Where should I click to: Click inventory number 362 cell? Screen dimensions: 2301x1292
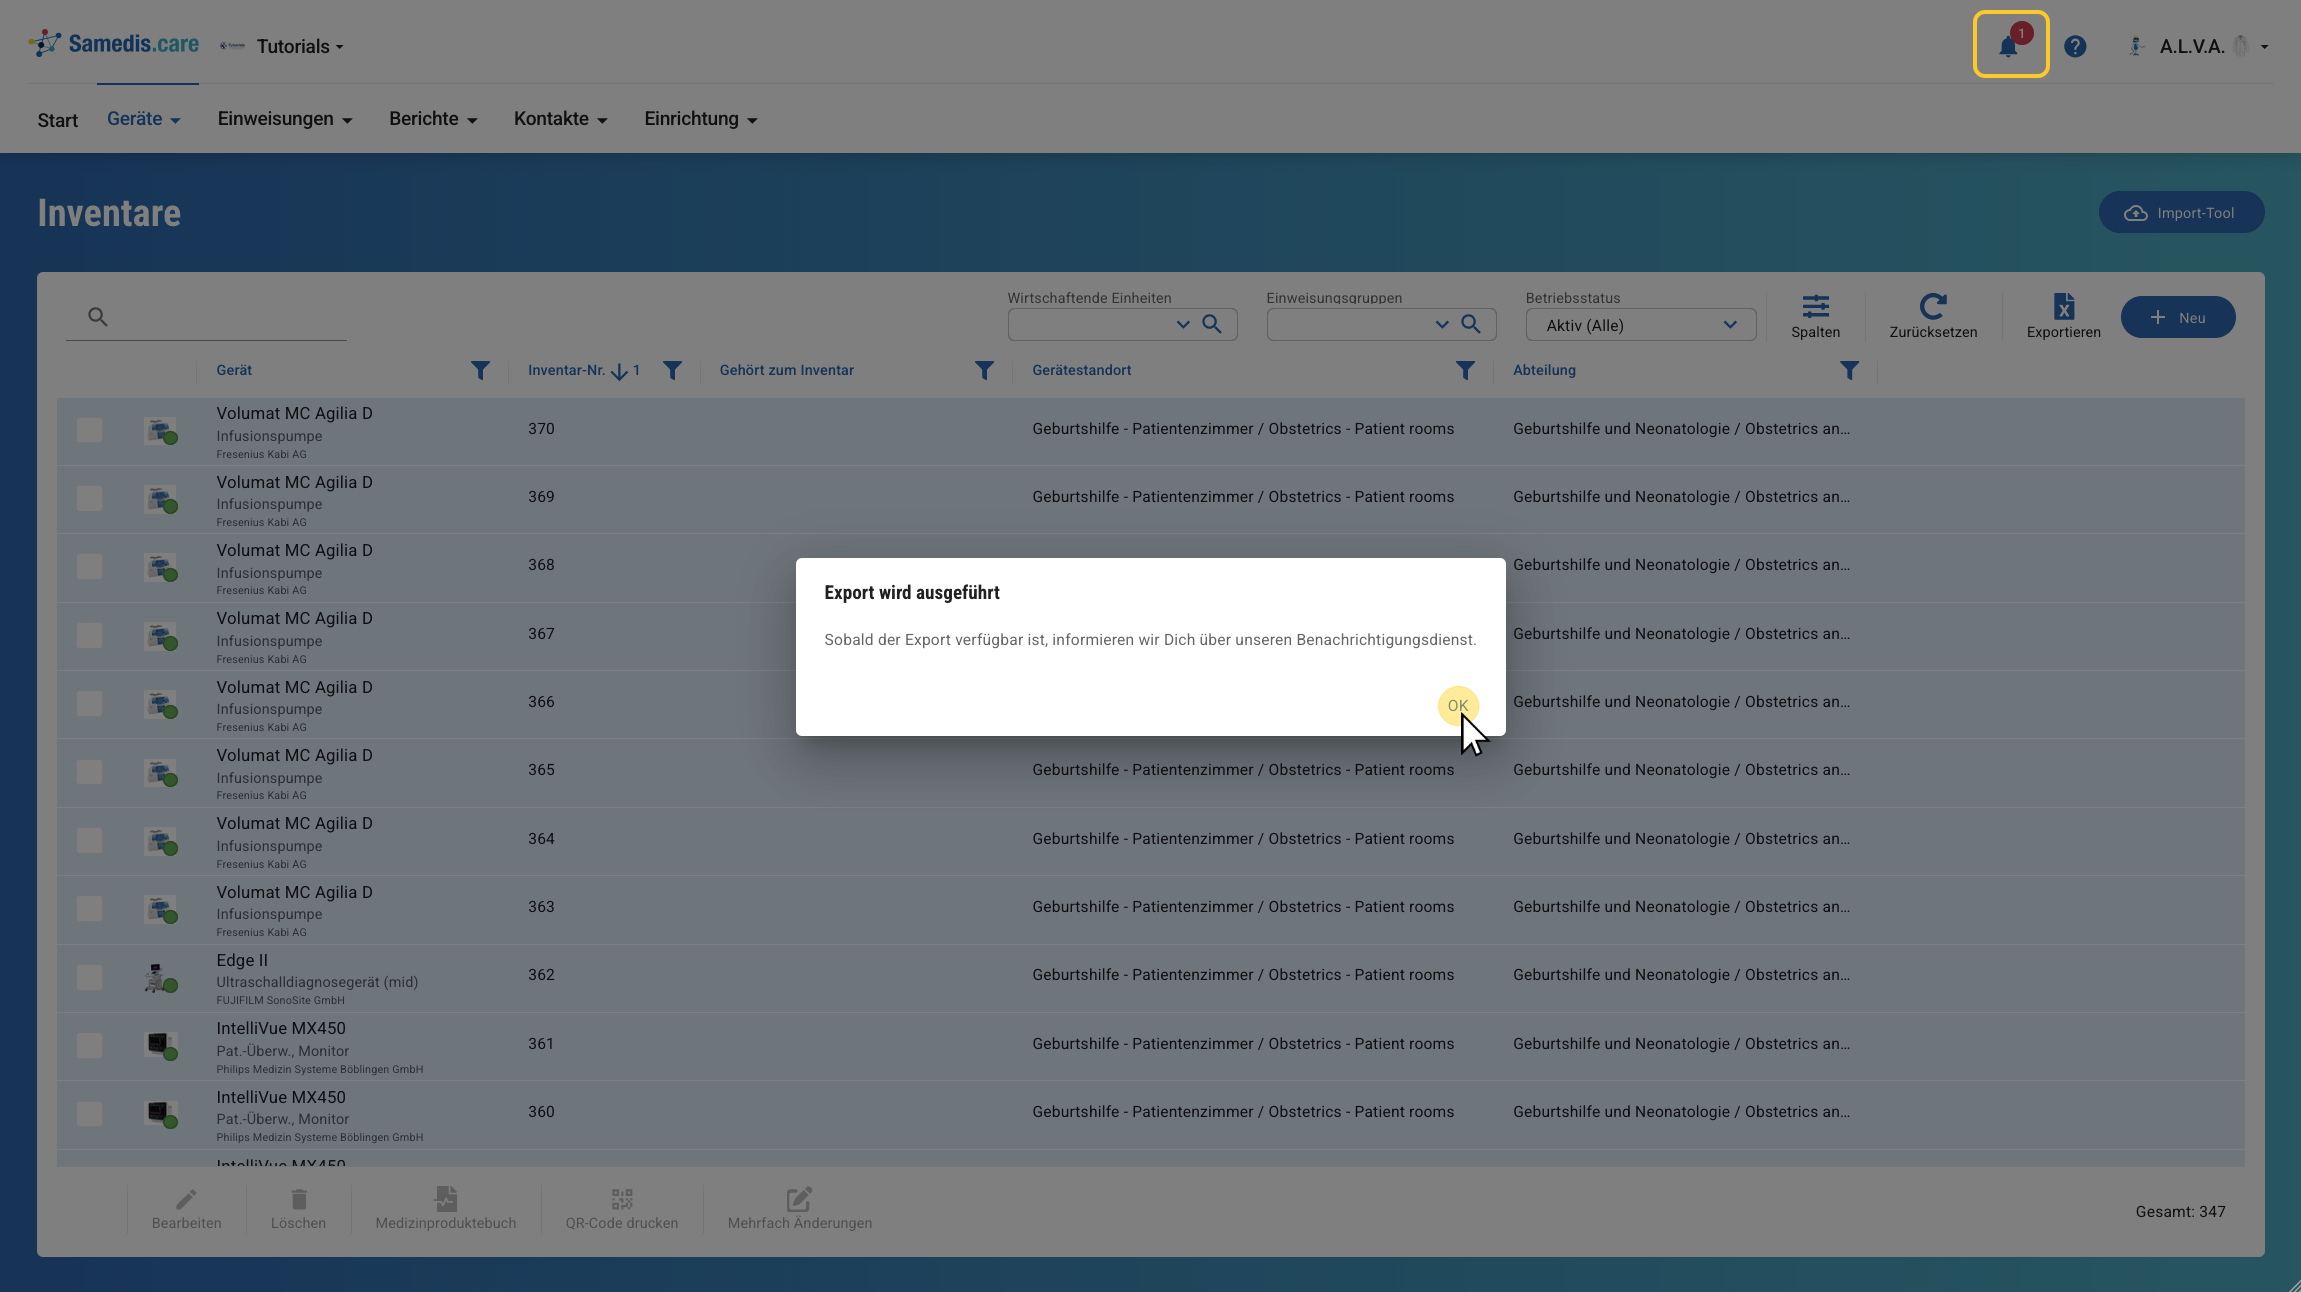[x=541, y=975]
